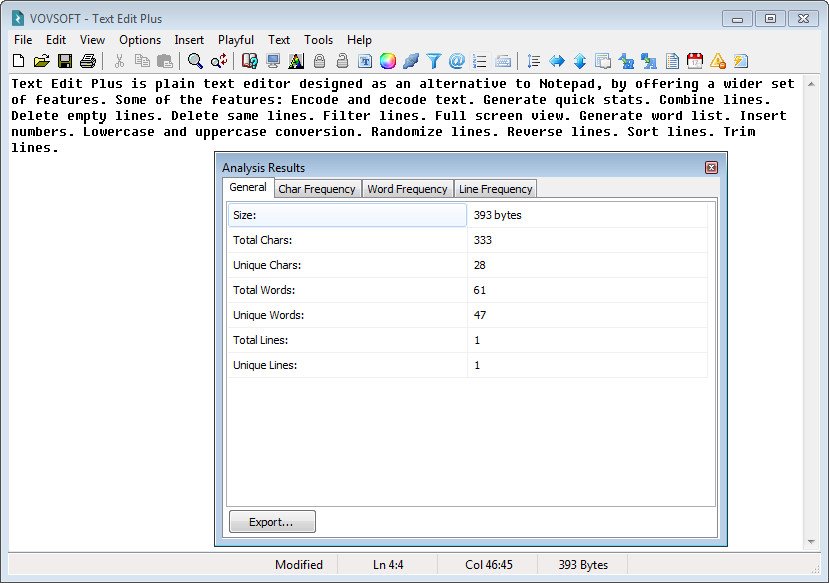Switch to the Line Frequency tab
Viewport: 829px width, 583px height.
point(495,189)
